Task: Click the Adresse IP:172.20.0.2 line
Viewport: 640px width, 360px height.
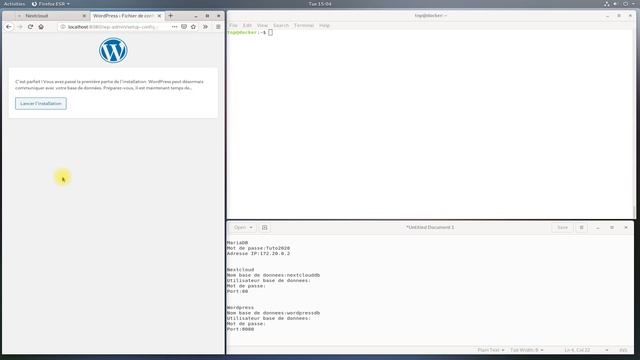Action: [x=258, y=253]
